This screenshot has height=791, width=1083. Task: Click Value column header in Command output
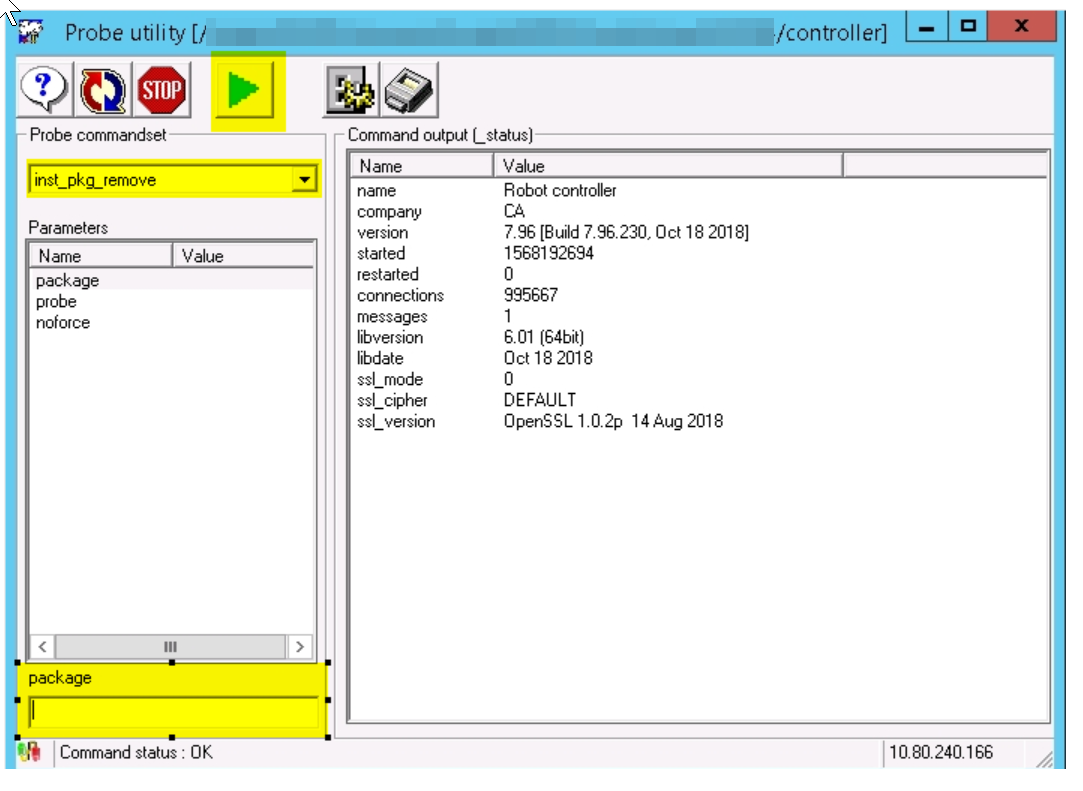[668, 166]
